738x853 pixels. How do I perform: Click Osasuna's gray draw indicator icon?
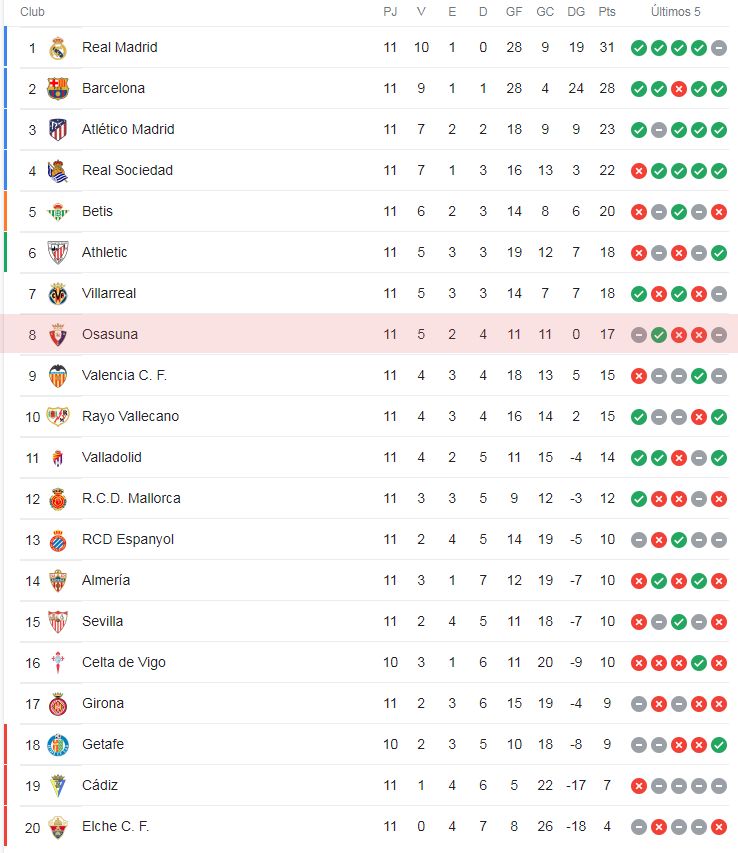(638, 334)
